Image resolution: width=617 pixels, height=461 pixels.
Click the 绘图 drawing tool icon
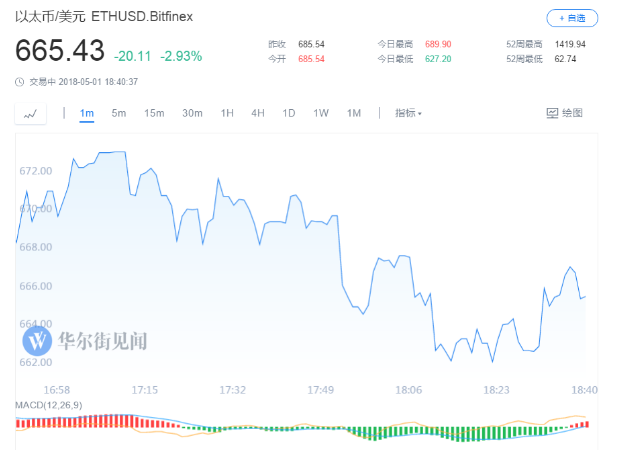(551, 113)
